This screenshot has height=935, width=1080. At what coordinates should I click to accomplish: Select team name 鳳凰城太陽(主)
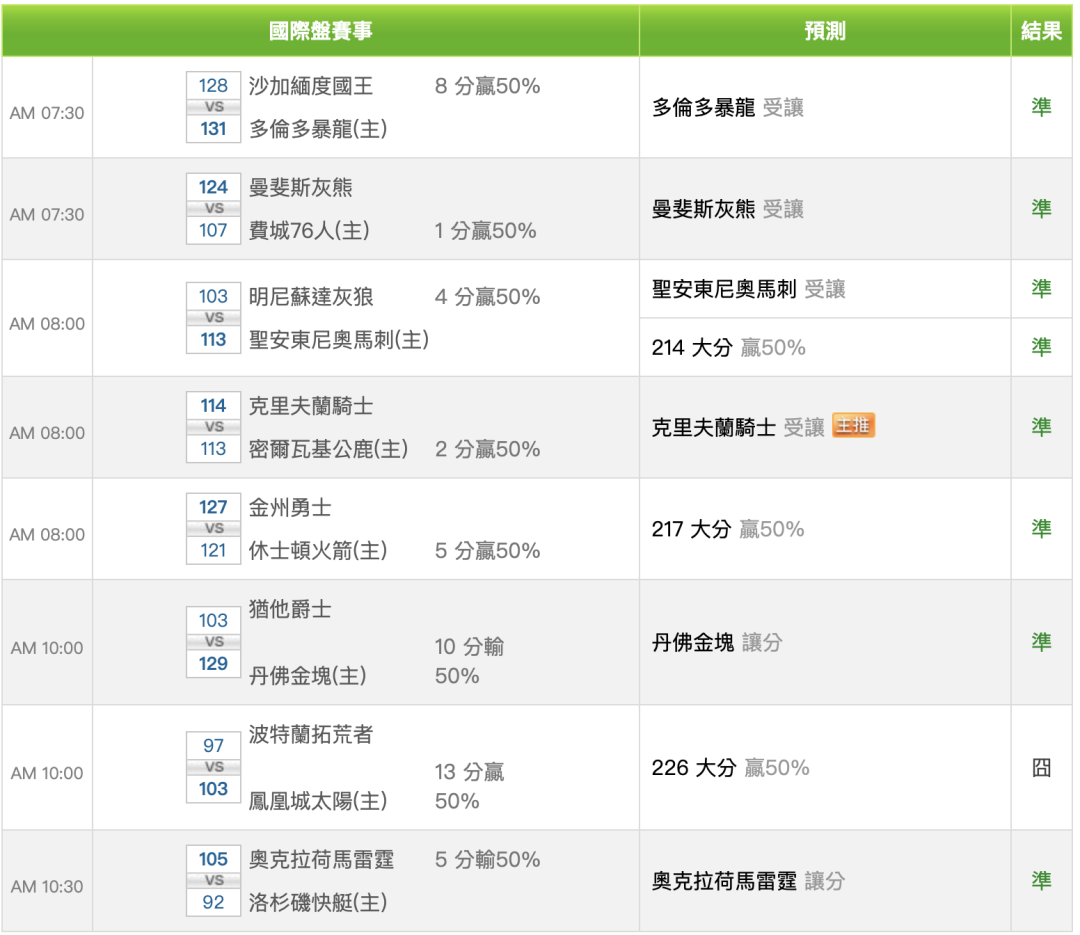click(318, 801)
